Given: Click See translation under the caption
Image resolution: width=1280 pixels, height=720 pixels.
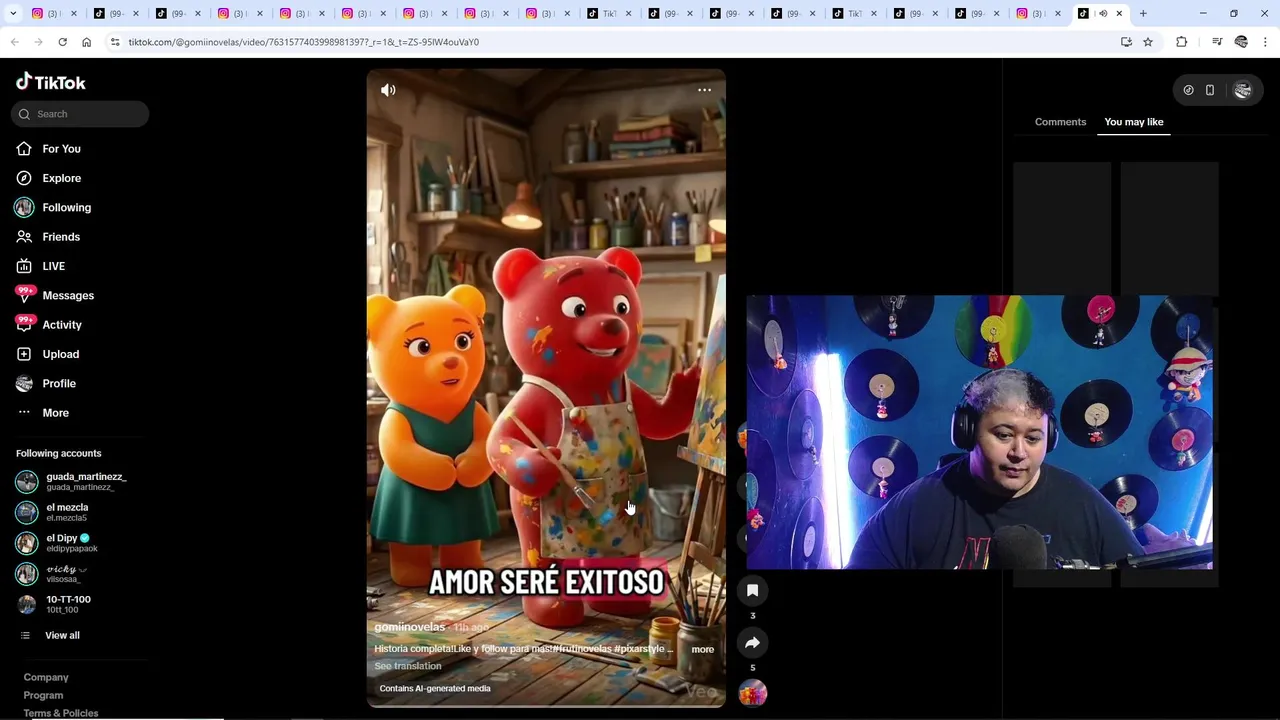Looking at the screenshot, I should click(x=407, y=666).
